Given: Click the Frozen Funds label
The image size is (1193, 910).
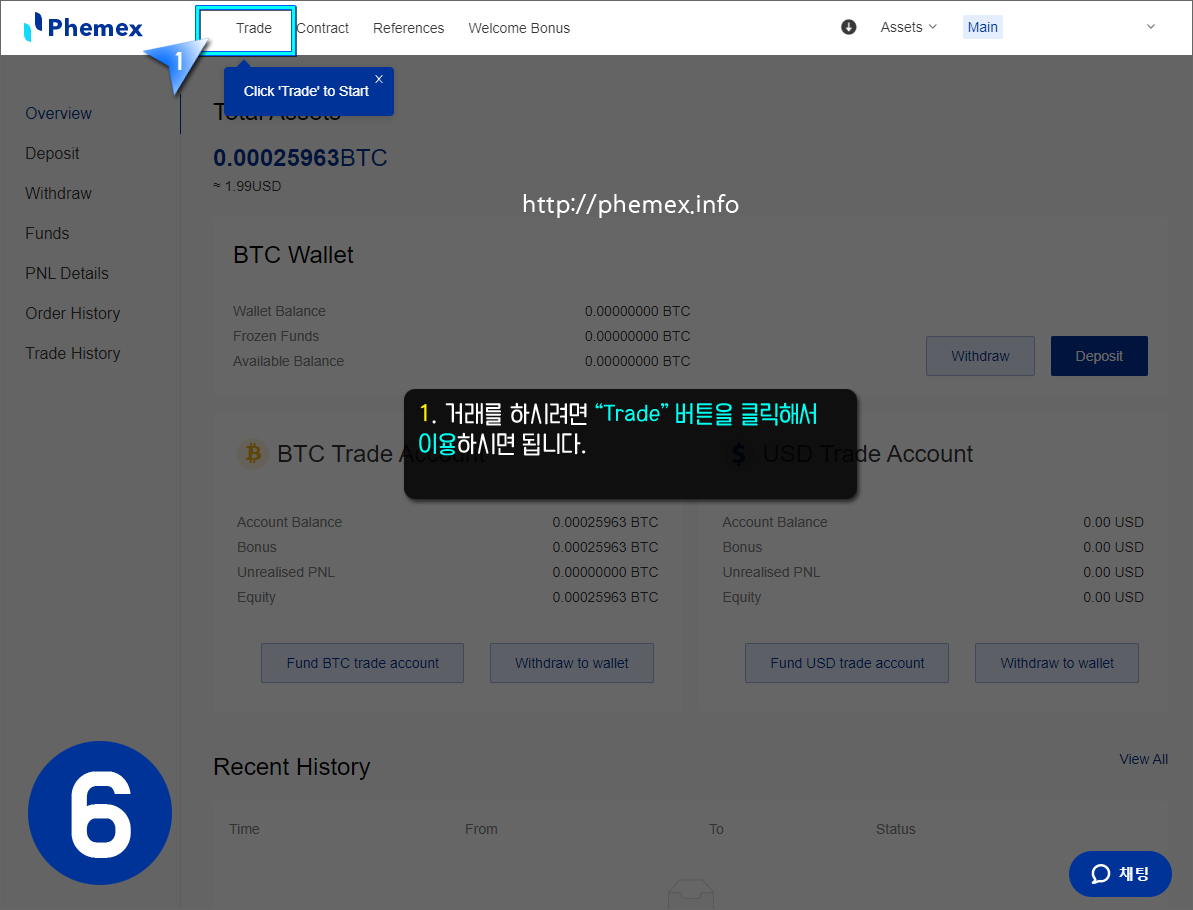Looking at the screenshot, I should pos(276,336).
